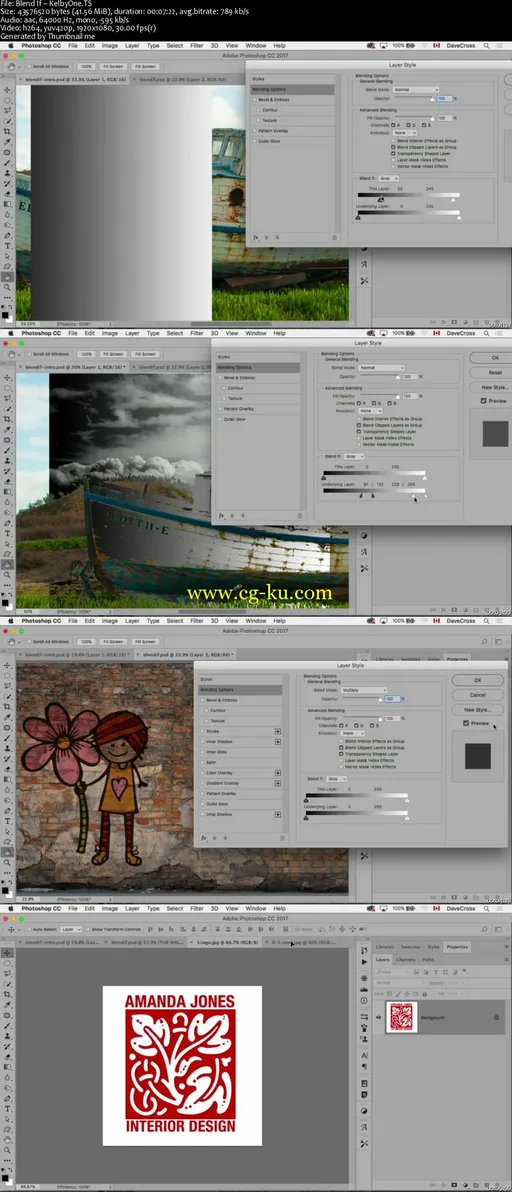Click the plus icon beside Inner Shadow
This screenshot has height=1192, width=512.
[x=278, y=741]
